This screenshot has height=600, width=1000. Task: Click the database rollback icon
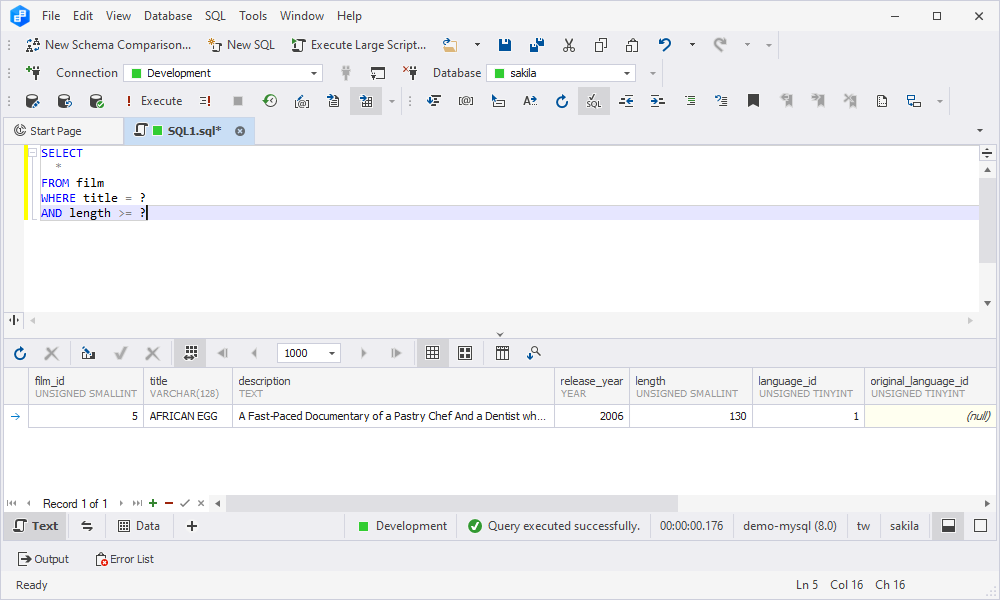coord(64,101)
